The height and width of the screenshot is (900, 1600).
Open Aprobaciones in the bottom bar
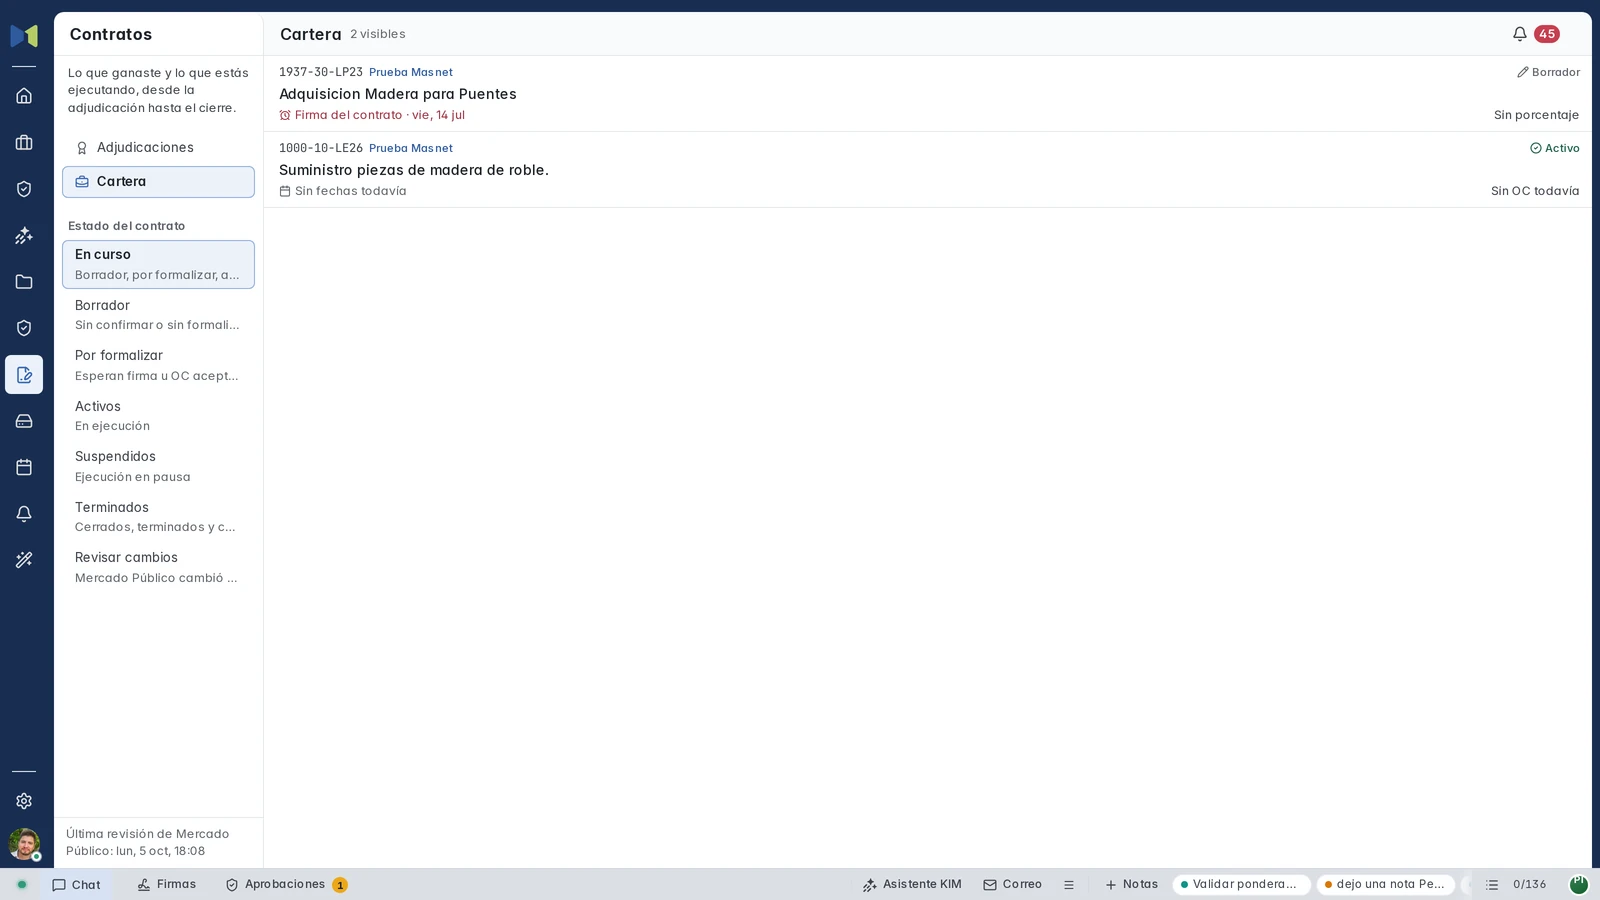pyautogui.click(x=286, y=885)
